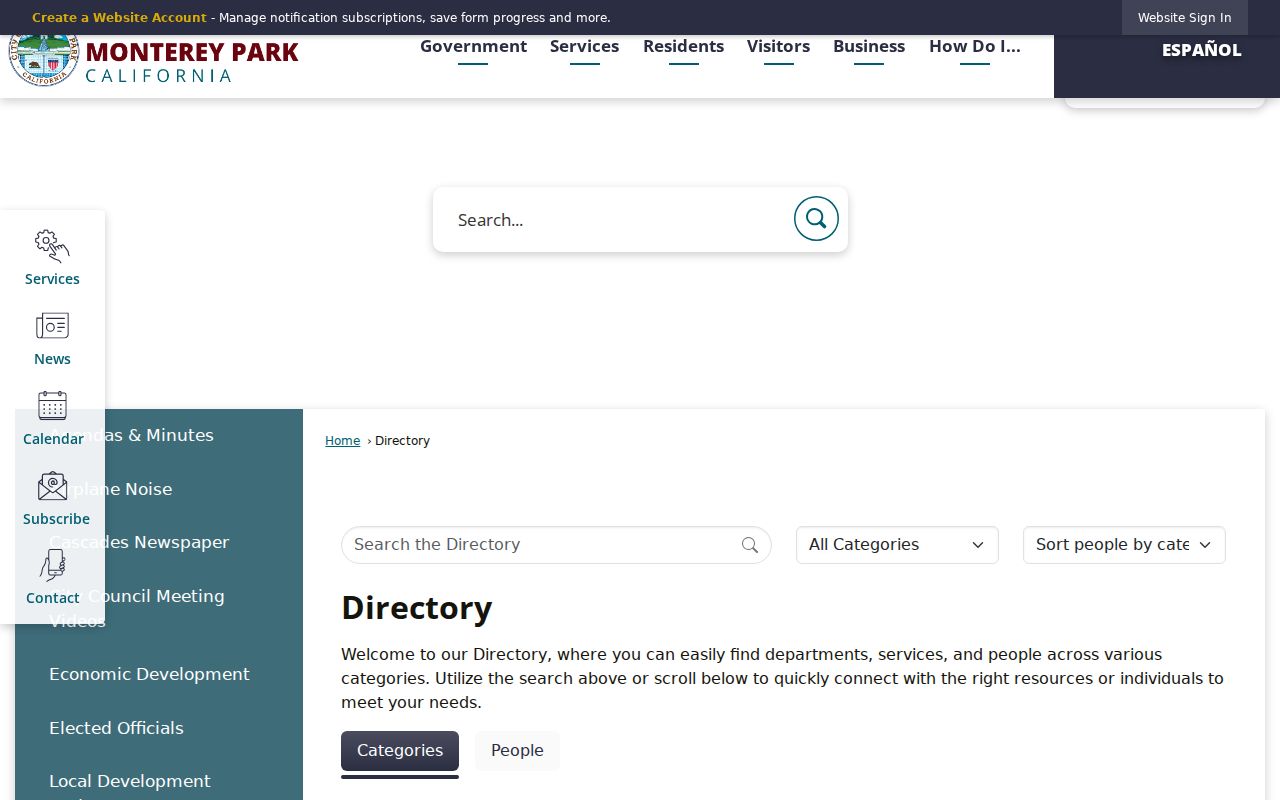1280x800 pixels.
Task: Open the Residents menu
Action: point(683,47)
